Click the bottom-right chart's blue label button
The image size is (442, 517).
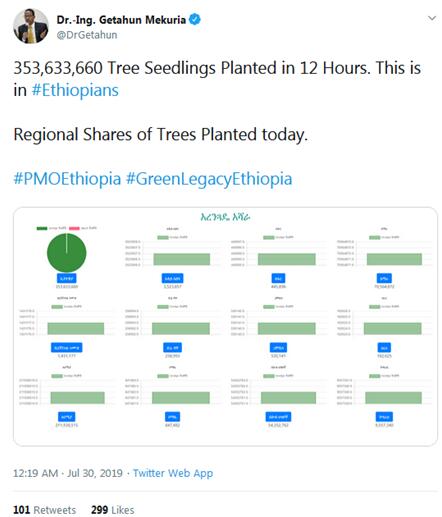point(384,417)
